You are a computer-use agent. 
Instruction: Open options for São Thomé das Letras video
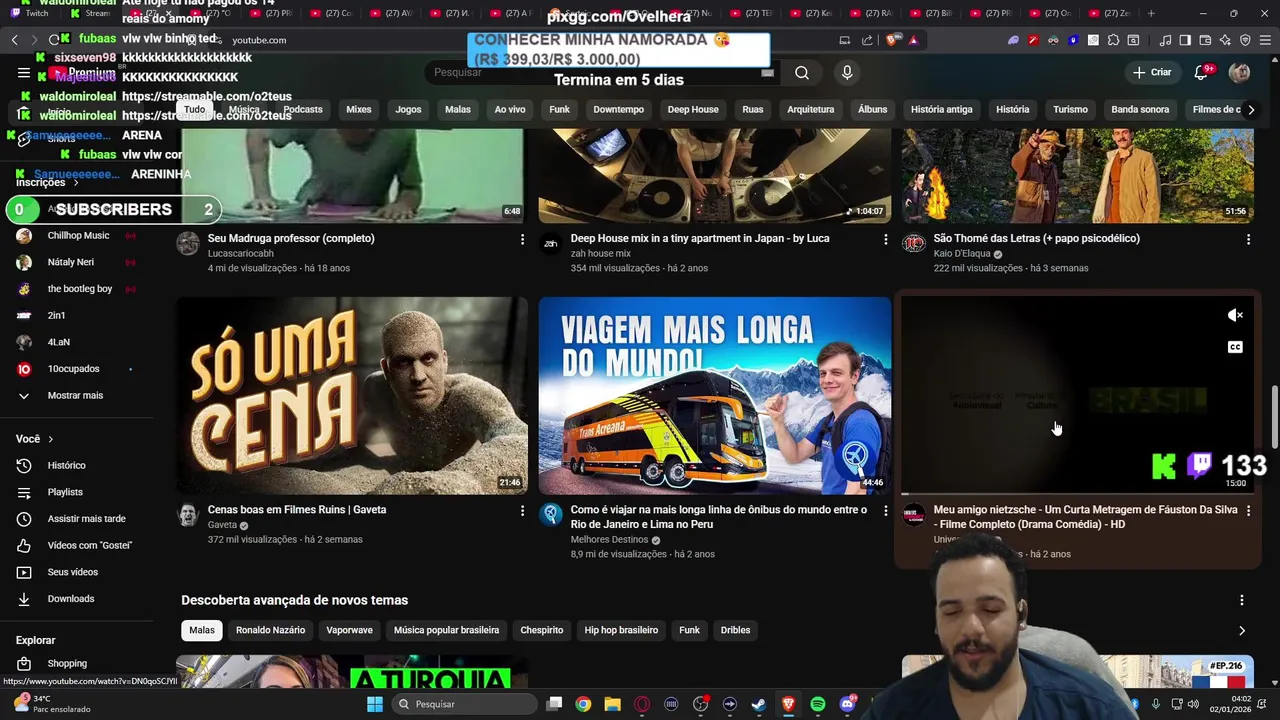pos(1248,239)
